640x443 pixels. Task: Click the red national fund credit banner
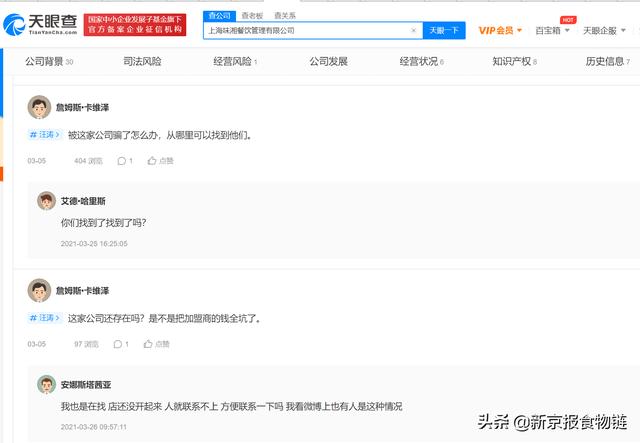pyautogui.click(x=135, y=24)
